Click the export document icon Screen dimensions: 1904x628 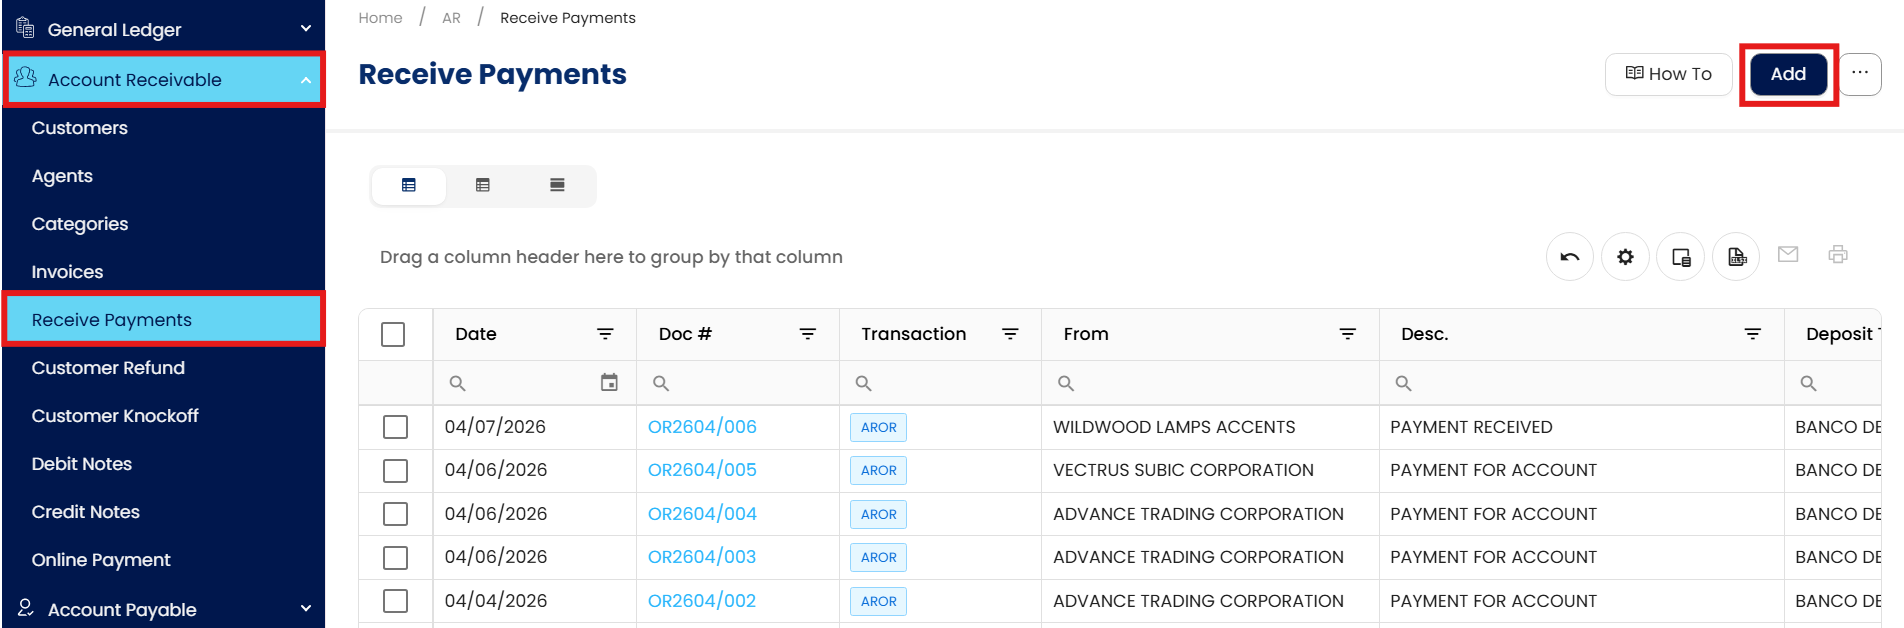click(x=1737, y=257)
